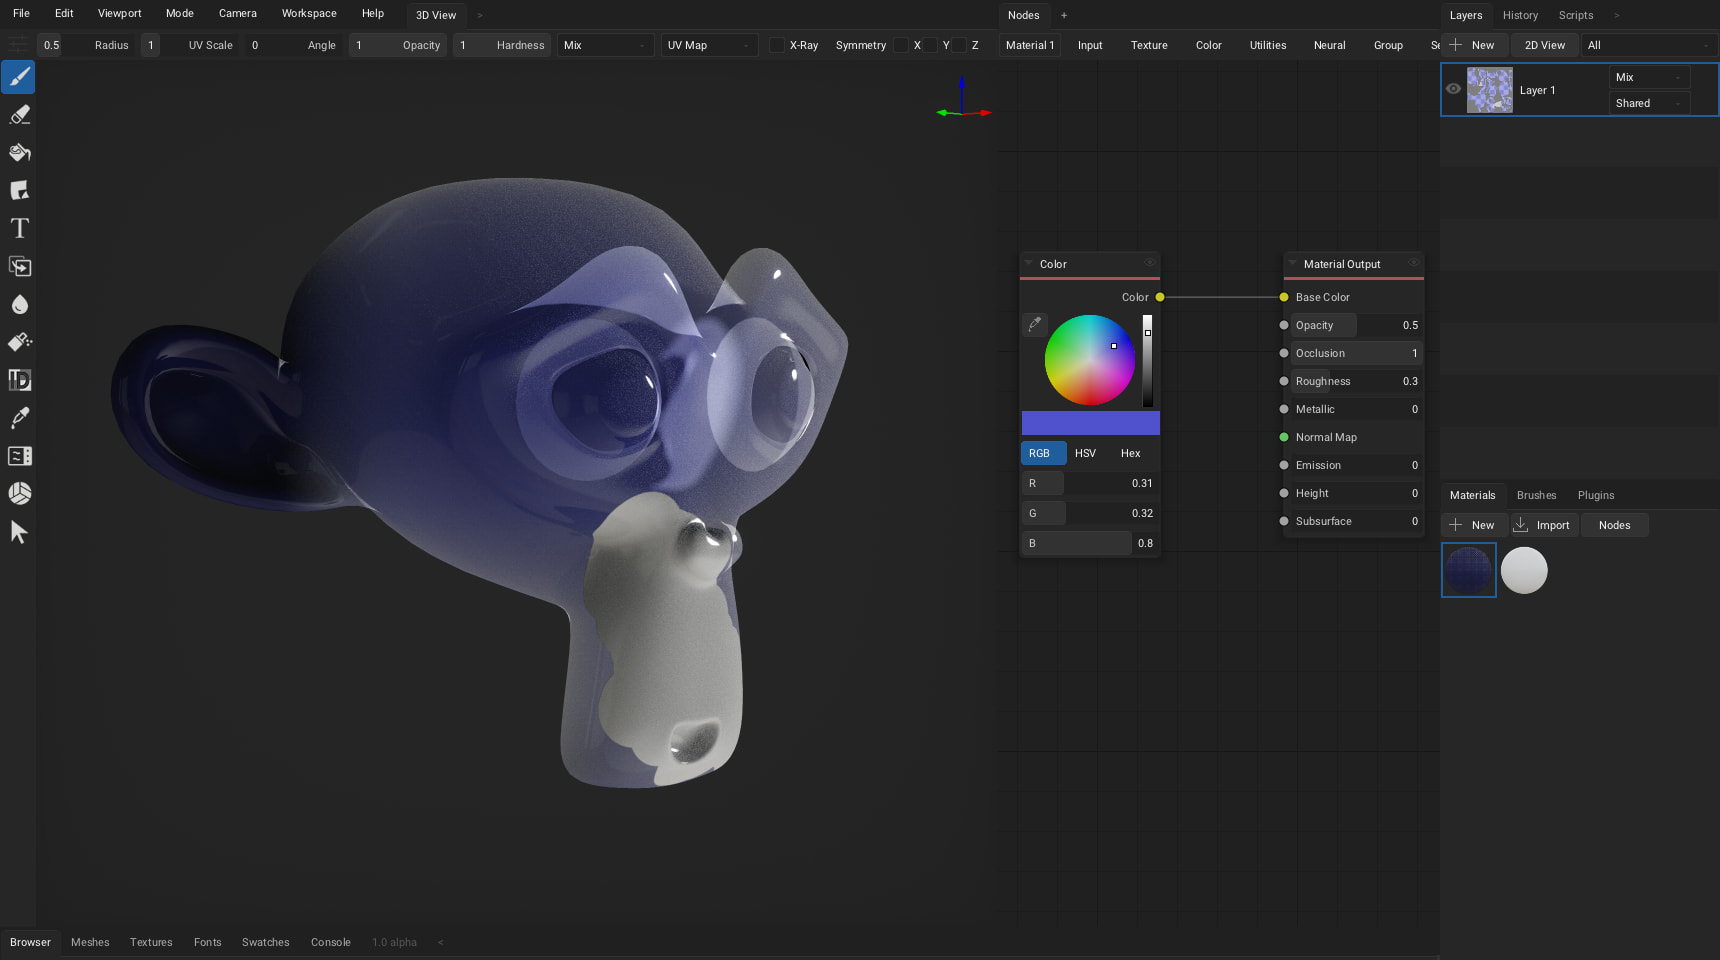This screenshot has width=1720, height=960.
Task: Collapse the Material Output node
Action: tap(1292, 264)
